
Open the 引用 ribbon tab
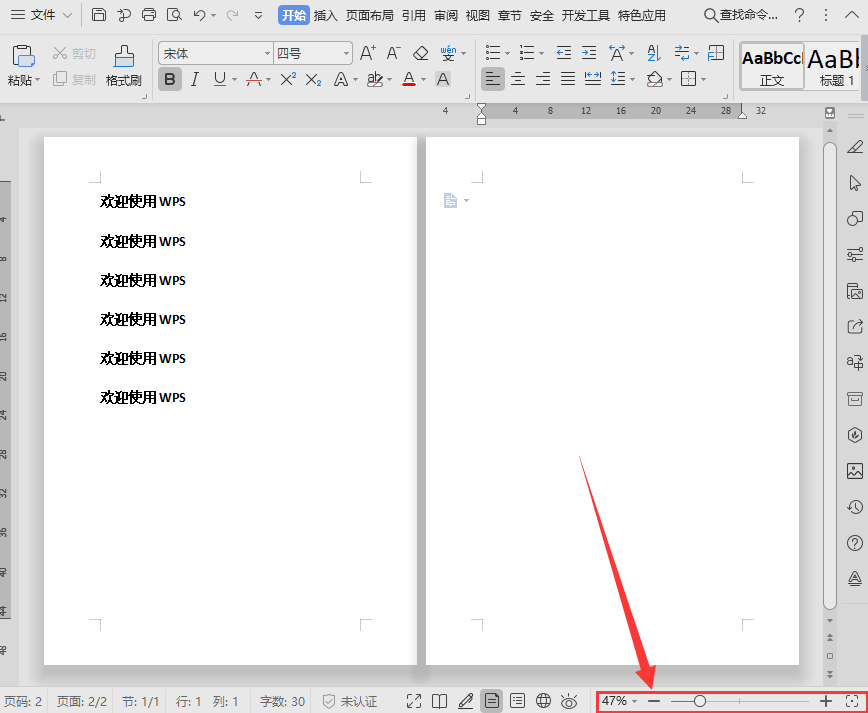click(x=414, y=16)
